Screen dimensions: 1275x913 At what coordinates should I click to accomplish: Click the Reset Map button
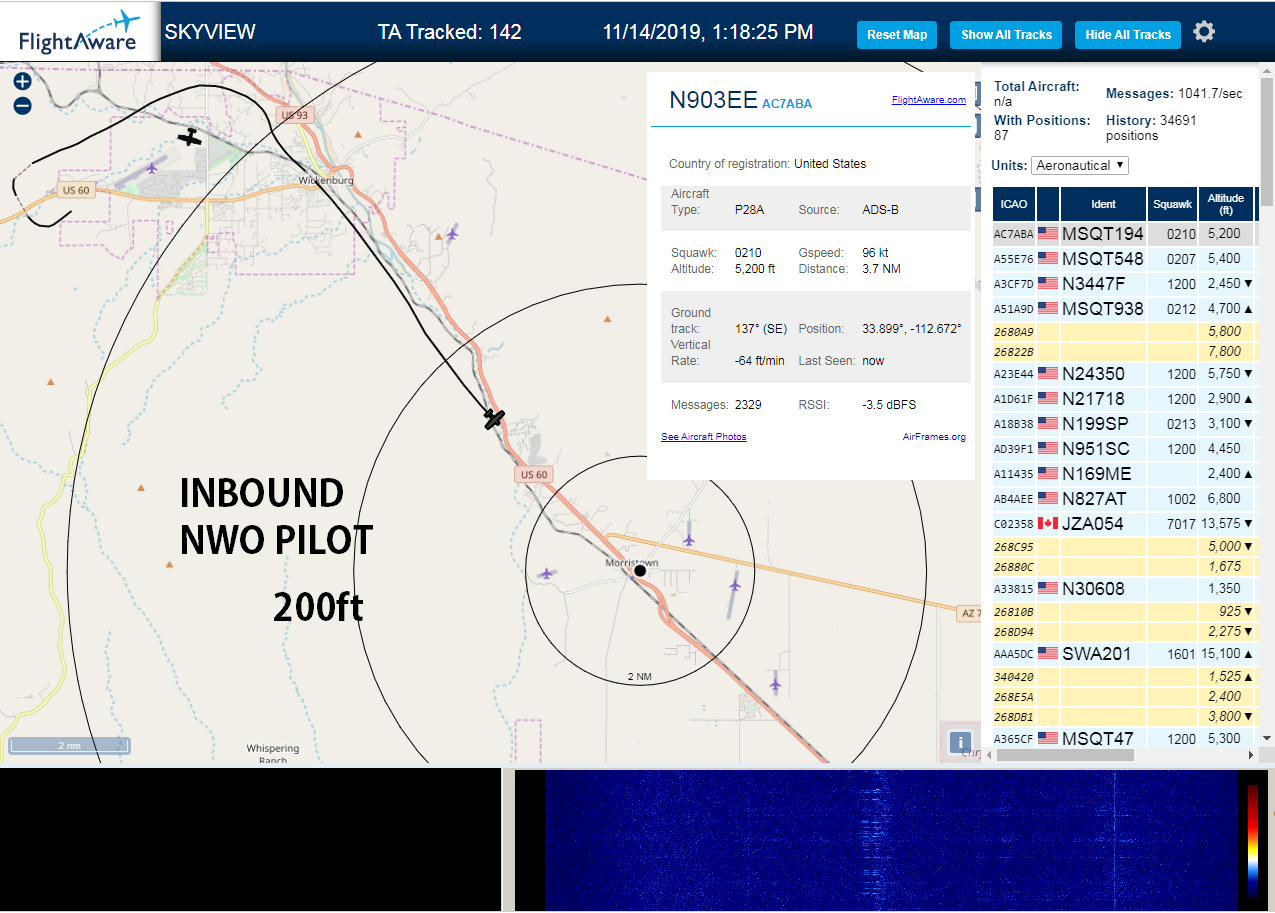pos(897,34)
